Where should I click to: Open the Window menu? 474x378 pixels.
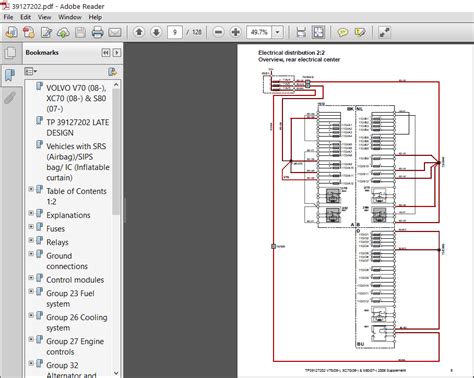pyautogui.click(x=70, y=17)
